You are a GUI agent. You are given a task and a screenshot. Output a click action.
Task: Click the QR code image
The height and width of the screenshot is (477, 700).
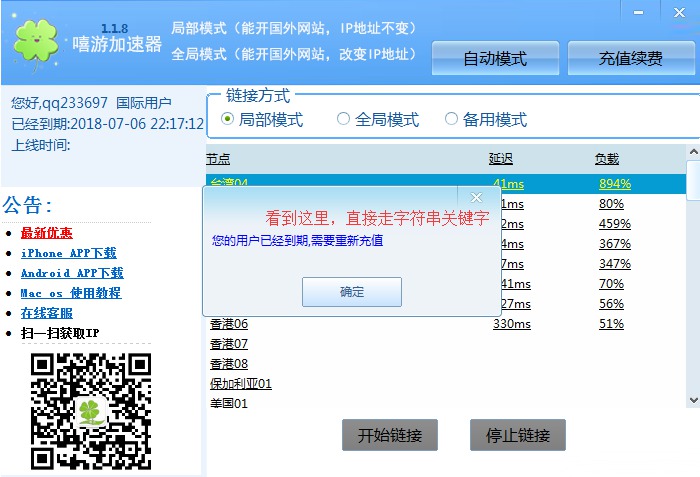(91, 411)
